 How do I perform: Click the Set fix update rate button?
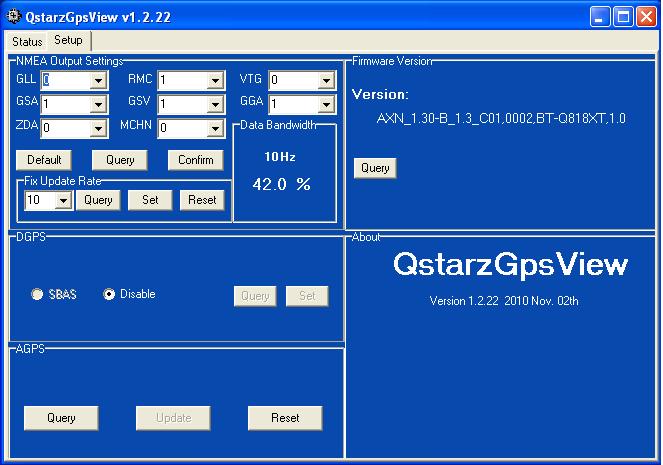click(150, 200)
